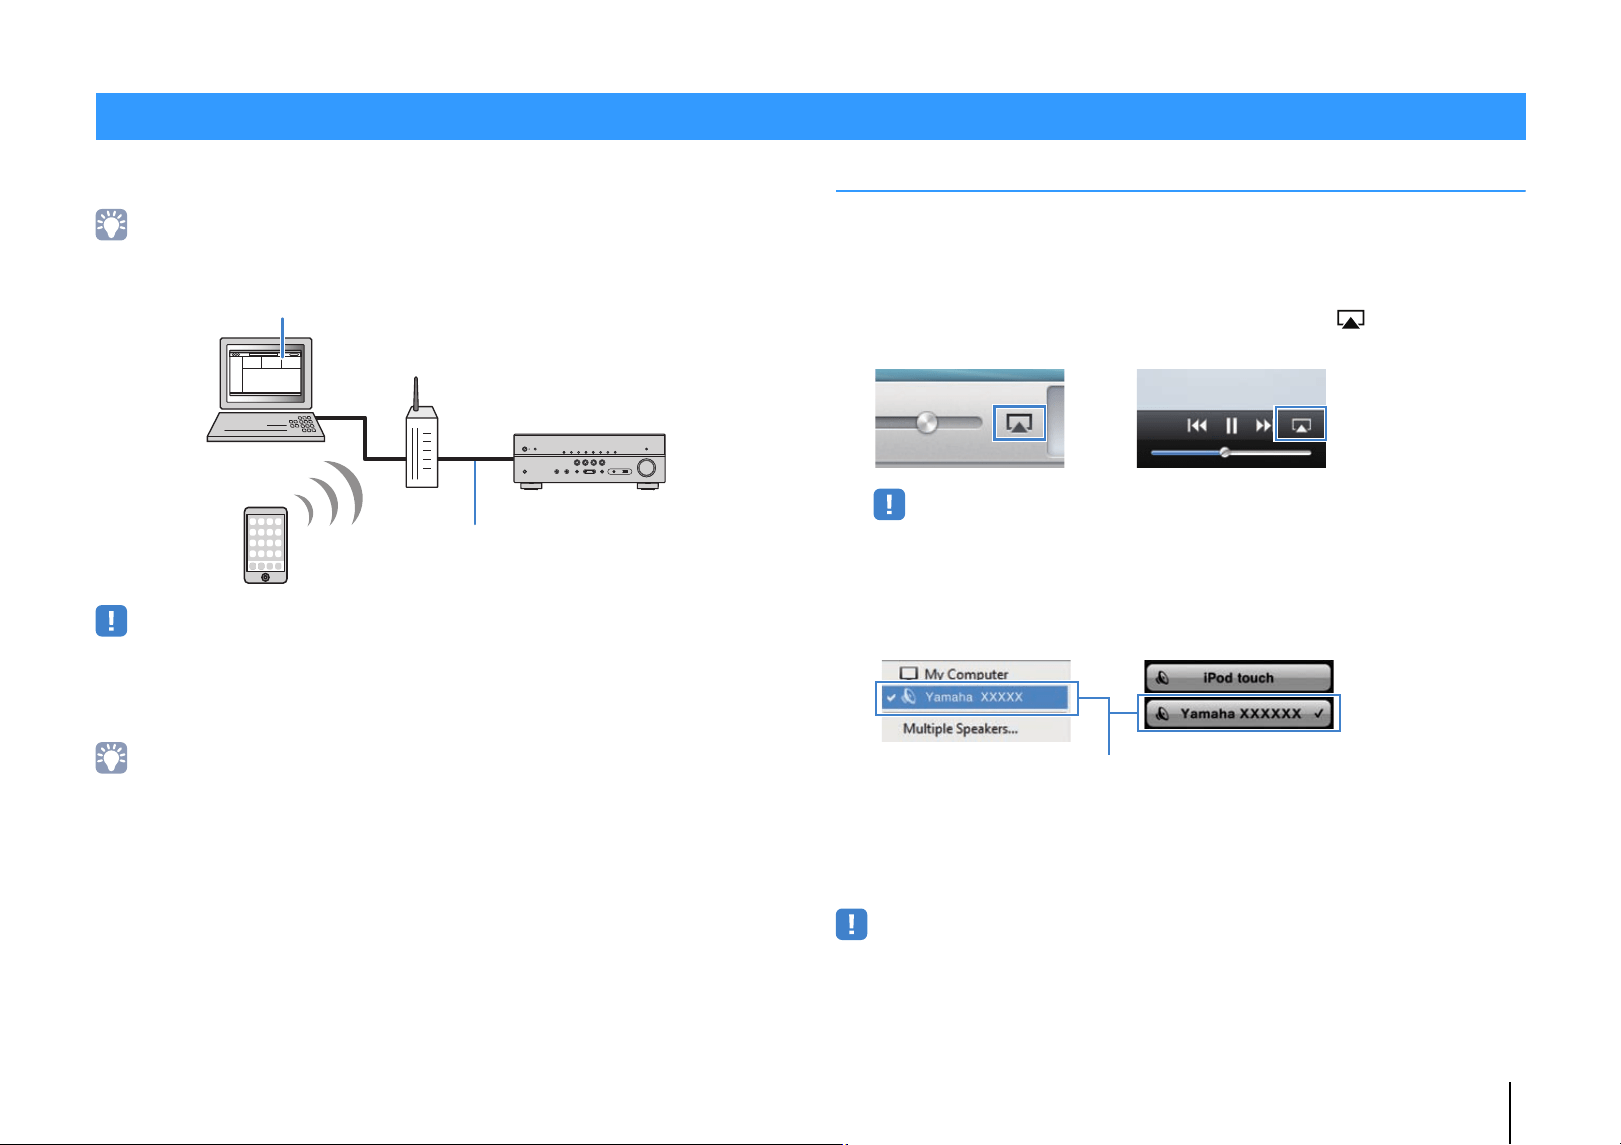Click the iPod playback progress slider

click(x=1231, y=453)
